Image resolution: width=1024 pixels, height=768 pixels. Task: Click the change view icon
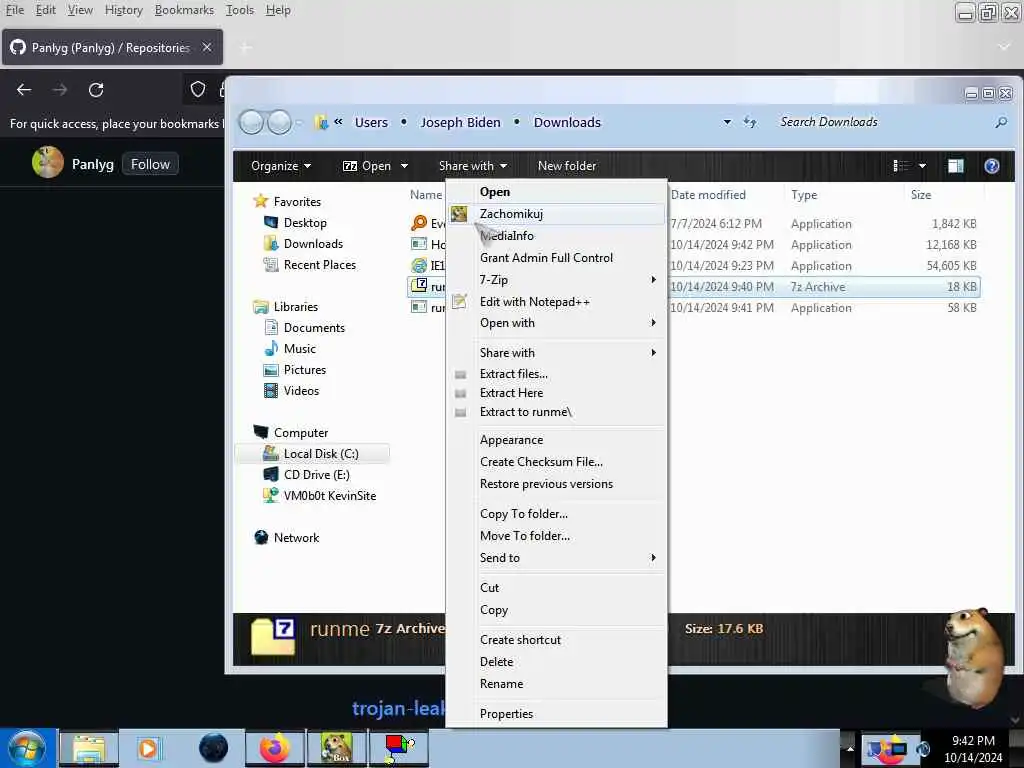pos(901,166)
